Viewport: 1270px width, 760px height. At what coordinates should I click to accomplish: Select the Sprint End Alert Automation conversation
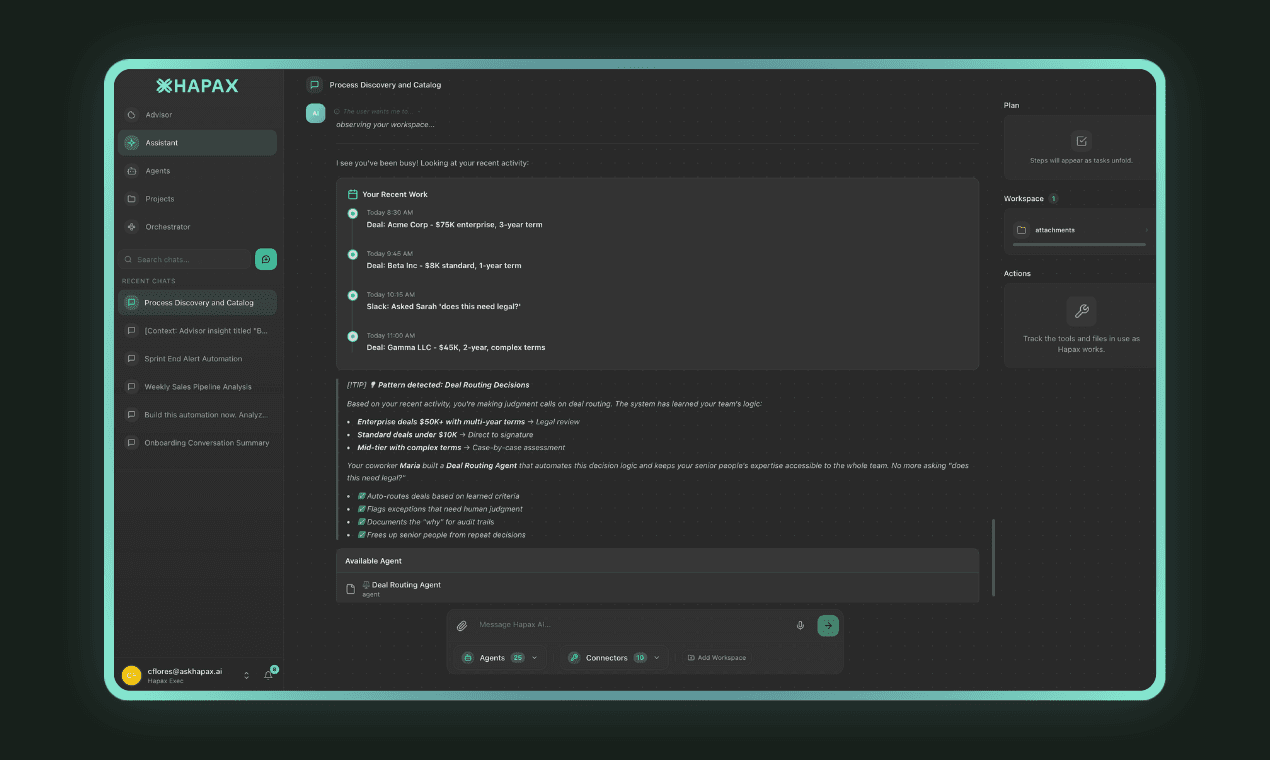tap(196, 359)
